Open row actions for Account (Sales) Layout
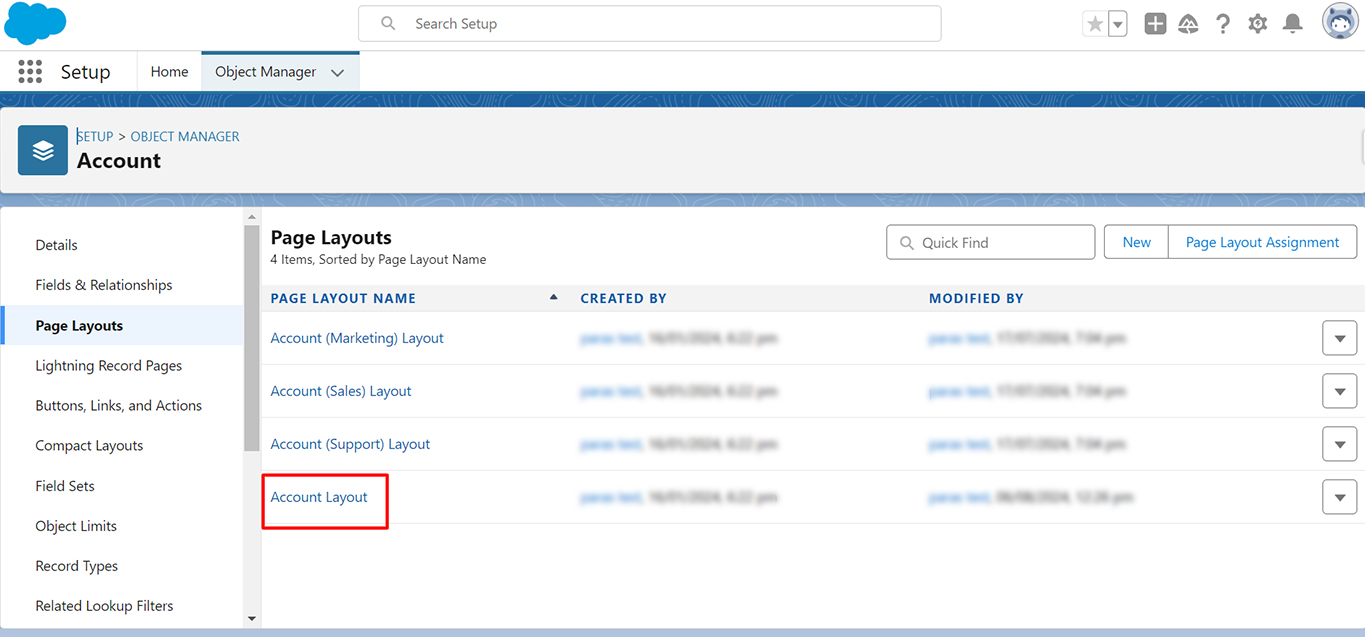This screenshot has height=637, width=1365. coord(1339,391)
